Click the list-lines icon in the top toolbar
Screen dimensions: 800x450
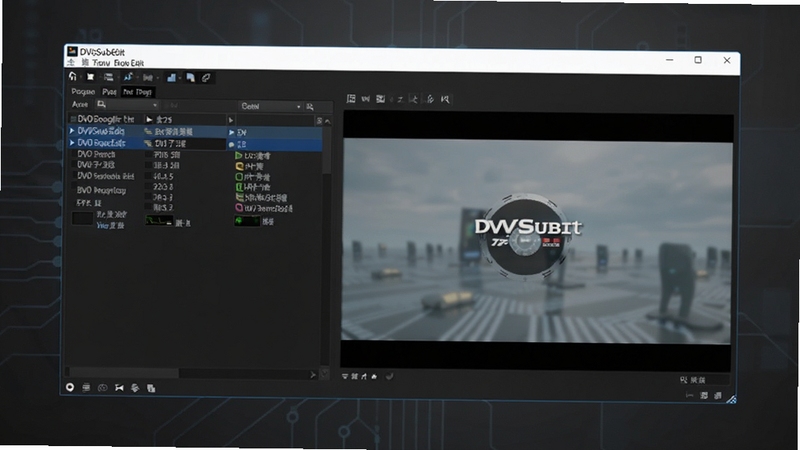click(108, 77)
